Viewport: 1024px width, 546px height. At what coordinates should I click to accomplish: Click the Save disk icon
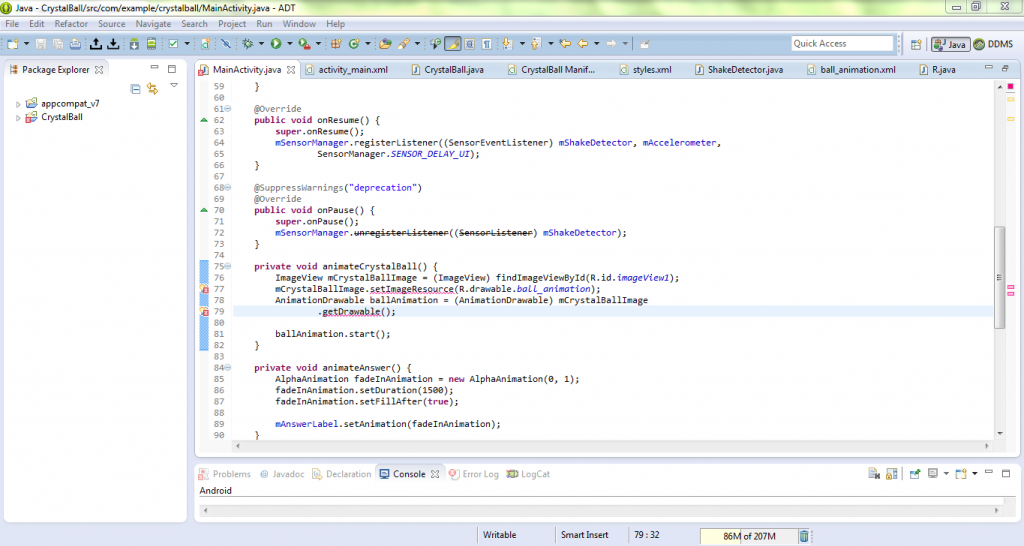point(41,44)
